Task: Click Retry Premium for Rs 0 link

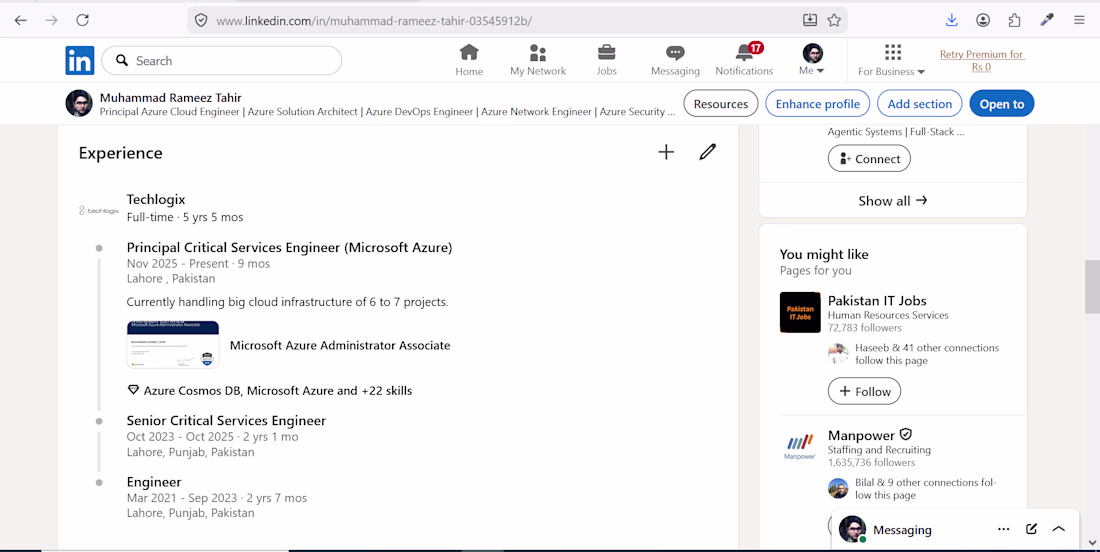Action: [x=981, y=60]
